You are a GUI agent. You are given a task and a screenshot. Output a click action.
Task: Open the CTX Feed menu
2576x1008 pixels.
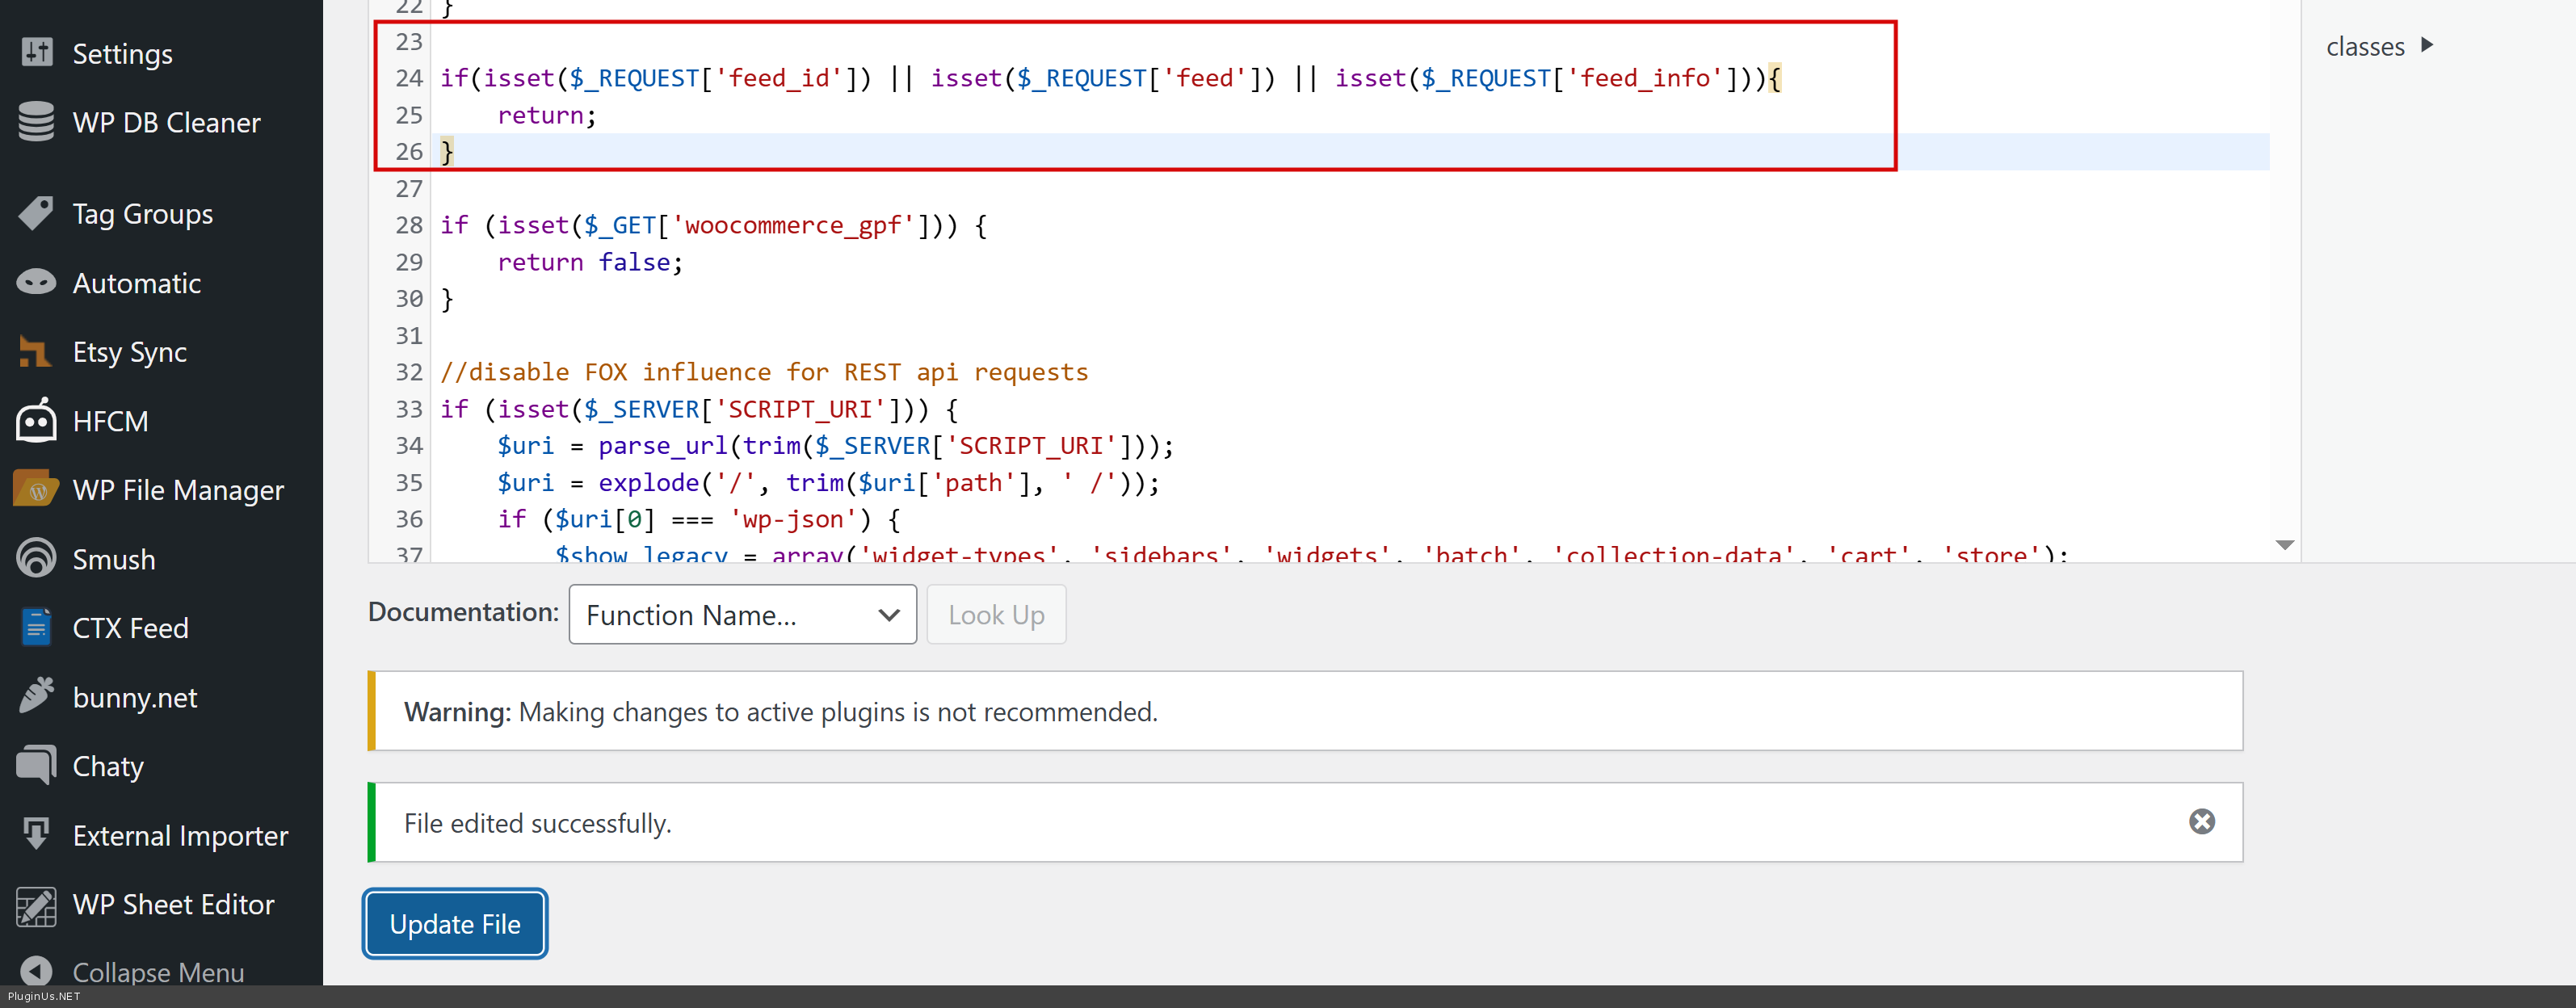coord(130,628)
